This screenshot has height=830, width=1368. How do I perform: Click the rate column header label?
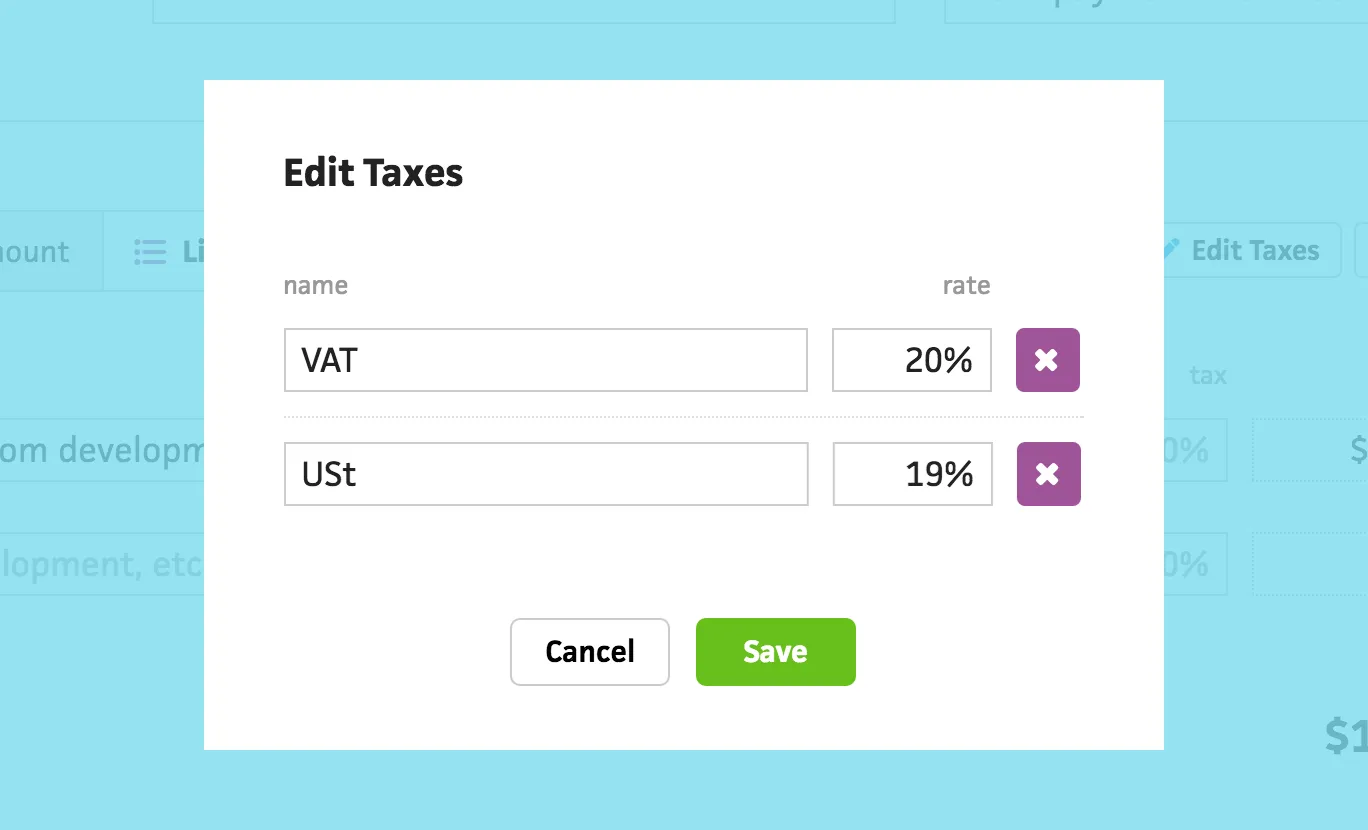(966, 285)
